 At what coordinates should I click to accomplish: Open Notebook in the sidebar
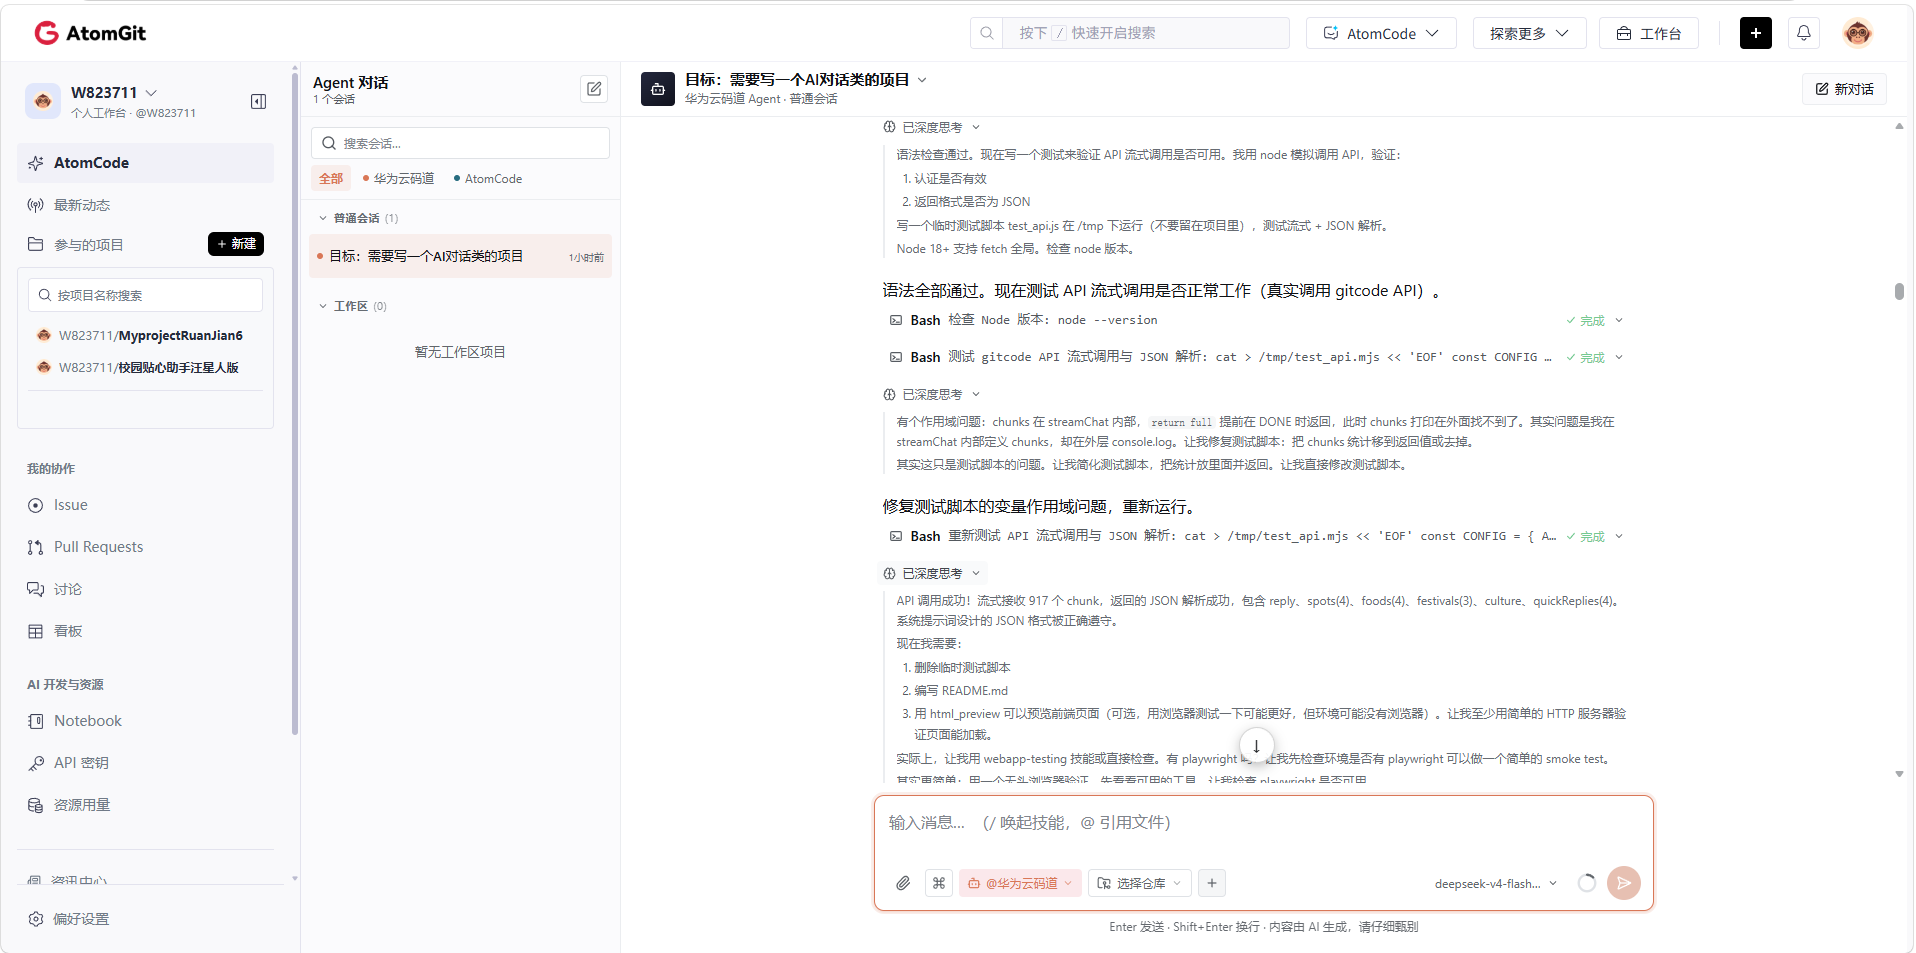(x=88, y=721)
